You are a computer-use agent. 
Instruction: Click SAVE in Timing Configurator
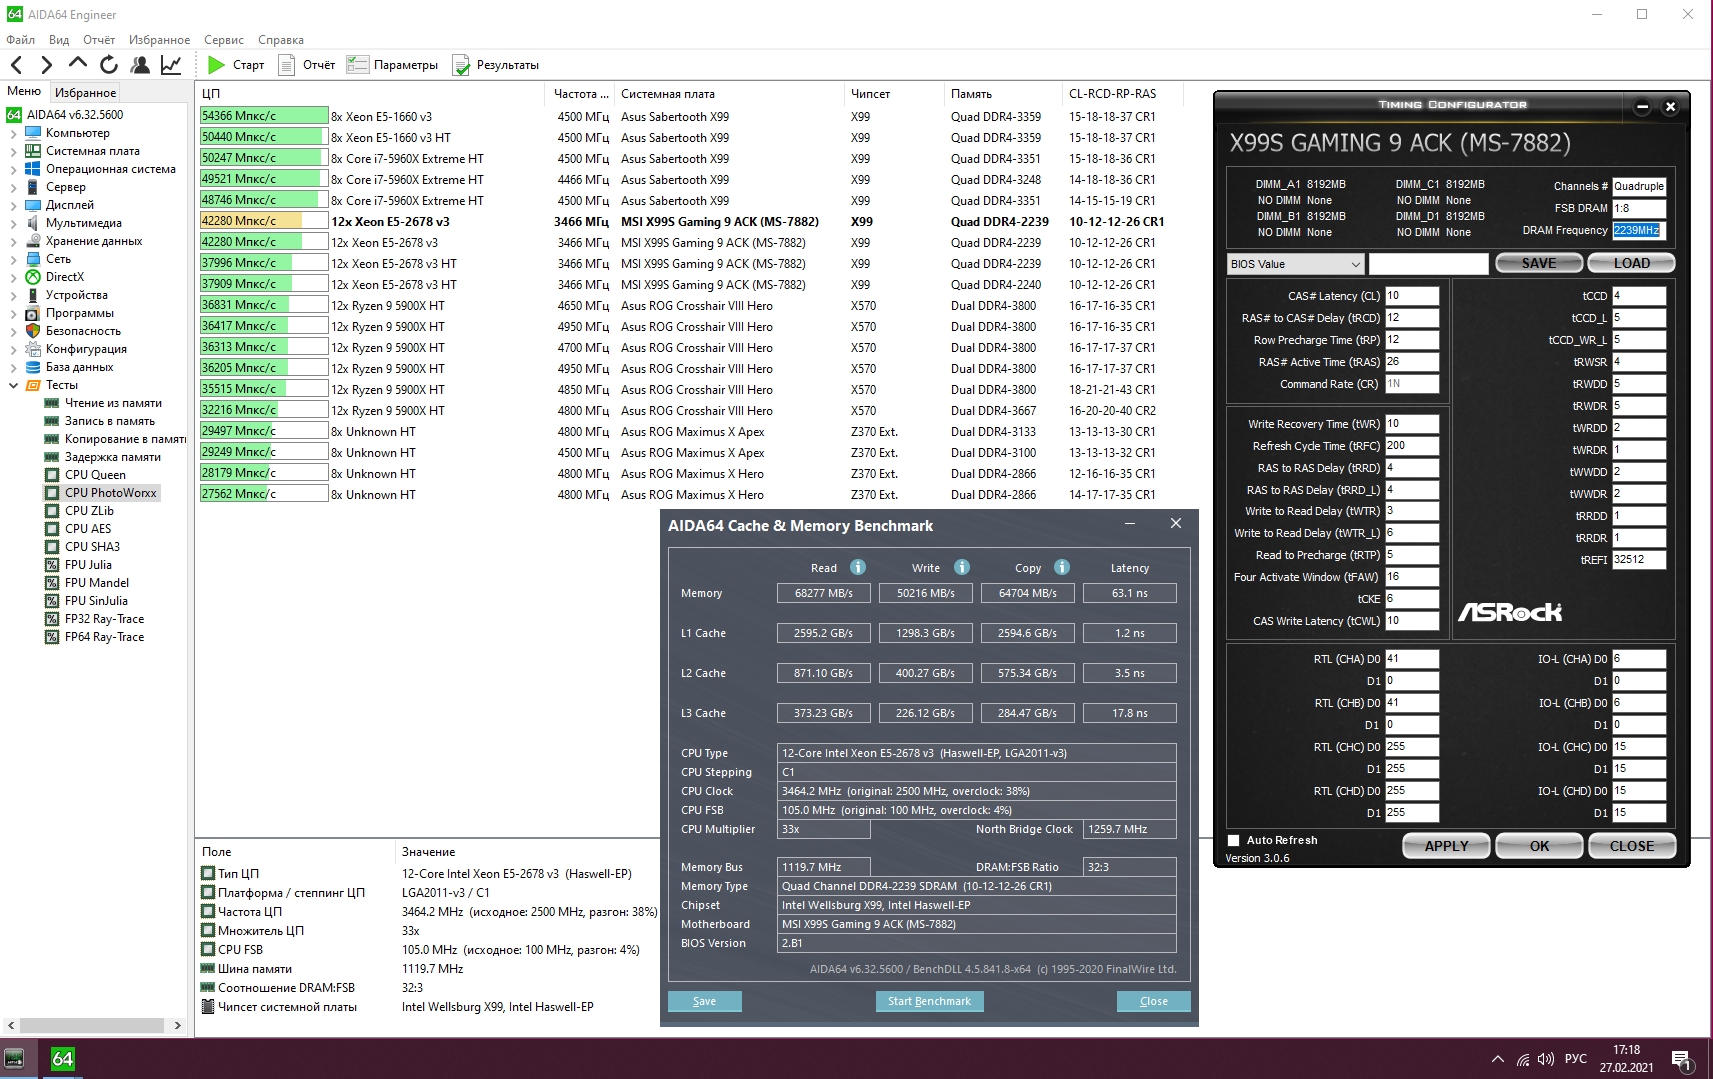pyautogui.click(x=1539, y=263)
